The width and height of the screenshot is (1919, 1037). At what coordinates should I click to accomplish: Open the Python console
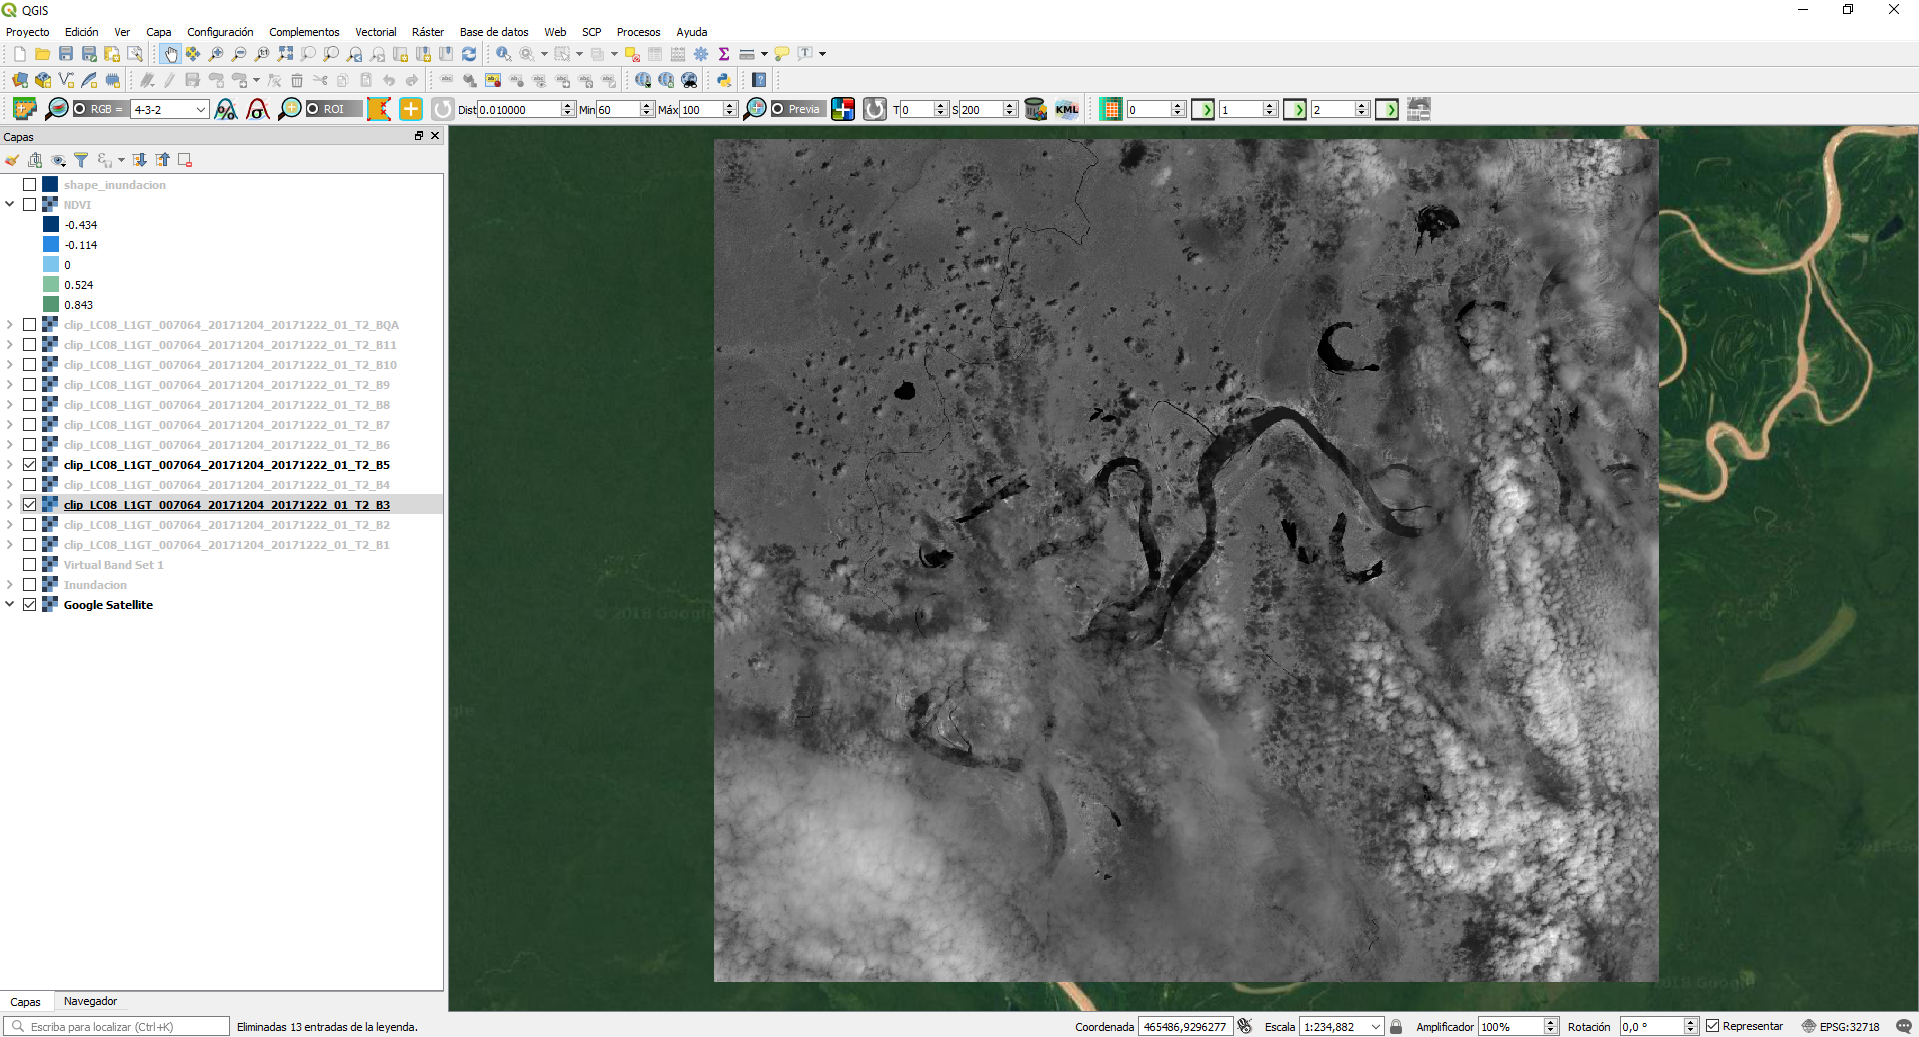(x=724, y=80)
